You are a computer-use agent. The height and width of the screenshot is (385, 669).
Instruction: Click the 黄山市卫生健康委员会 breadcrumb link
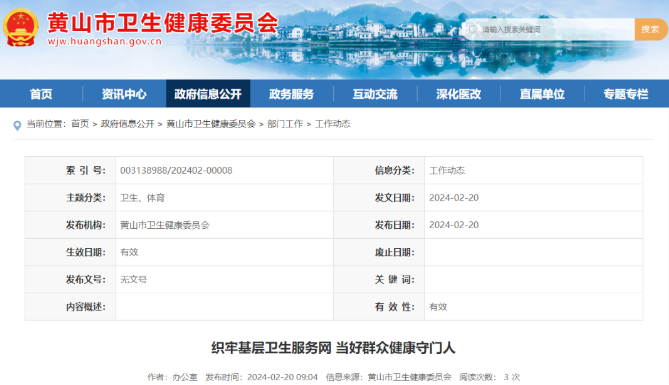(211, 124)
